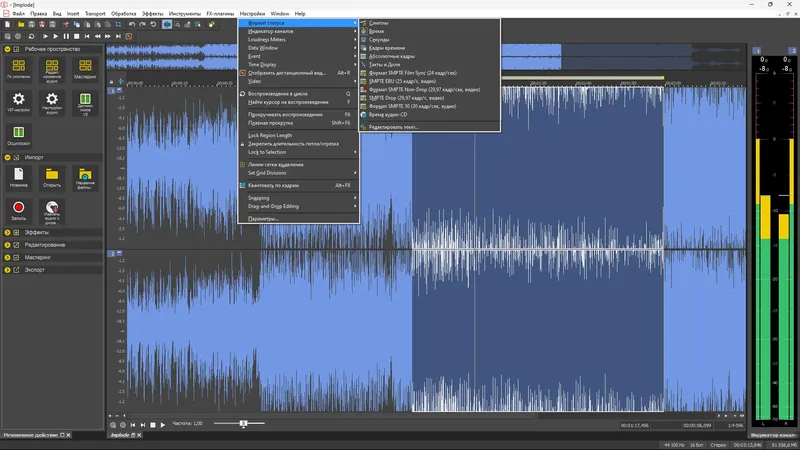Viewport: 800px width, 450px height.
Task: Open the Осциллоскоп workspace icon
Action: tap(18, 131)
